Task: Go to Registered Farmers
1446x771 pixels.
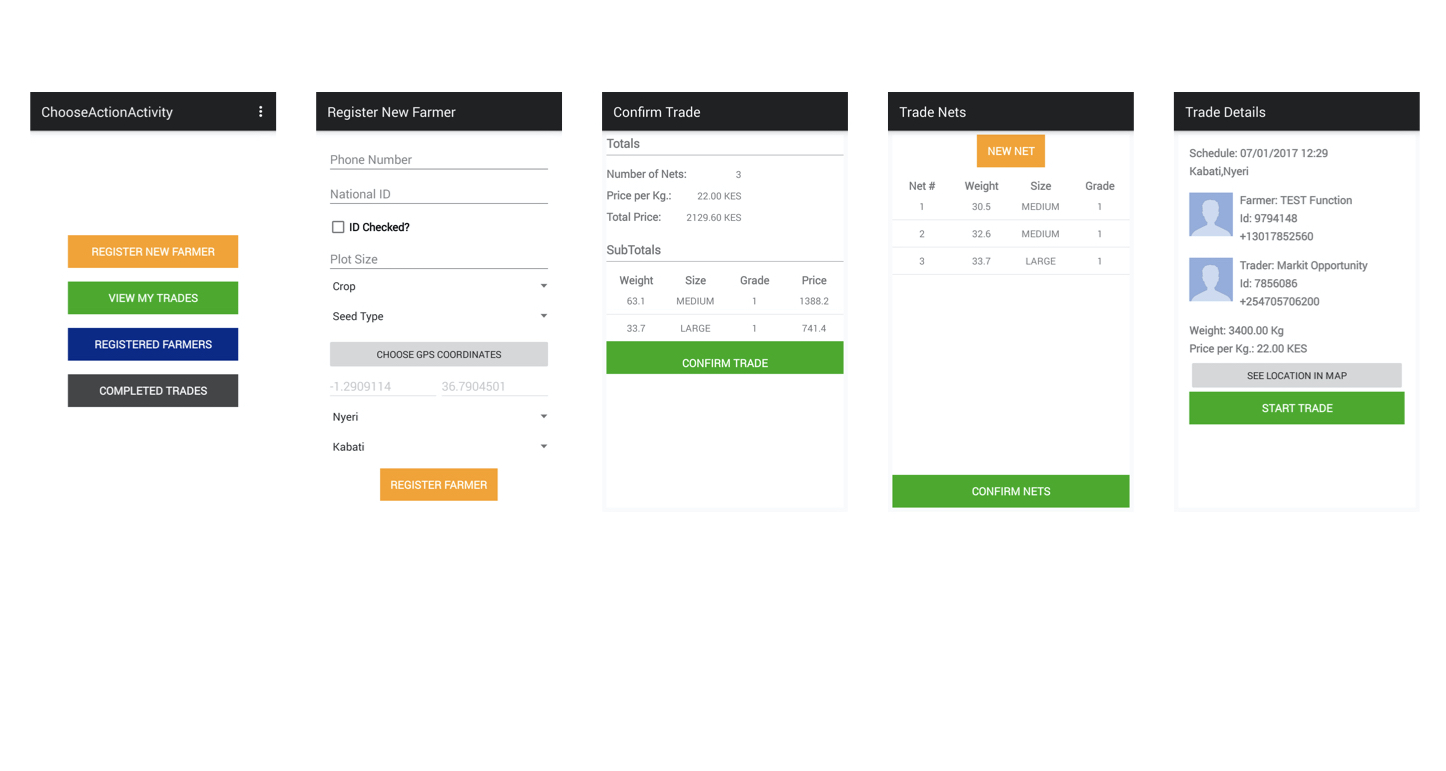Action: [153, 344]
